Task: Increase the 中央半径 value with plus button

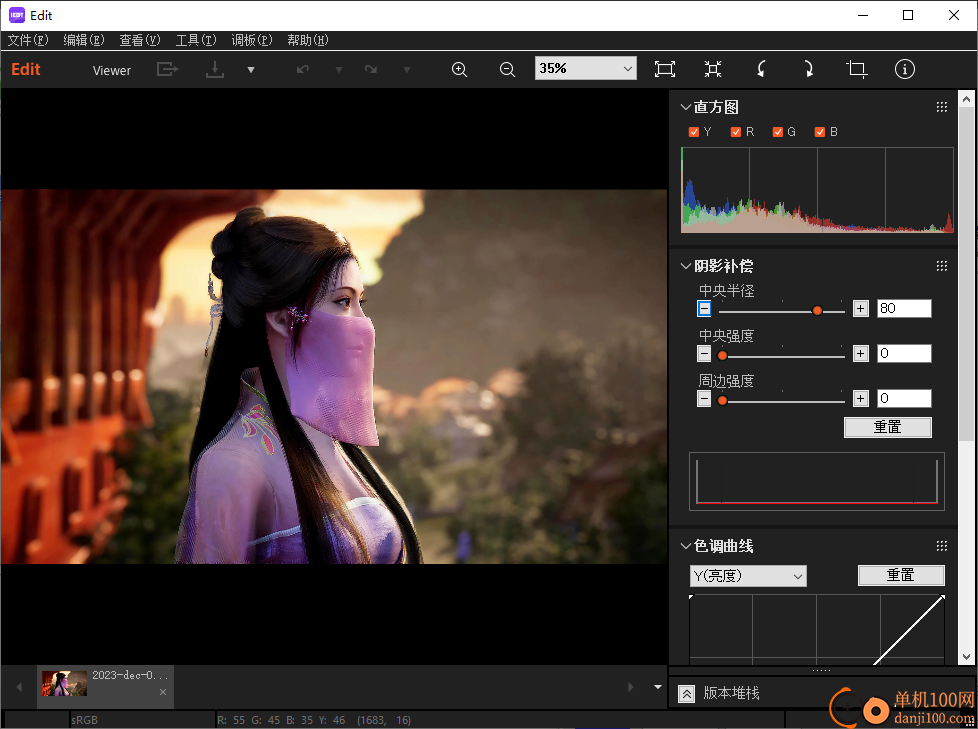Action: coord(861,309)
